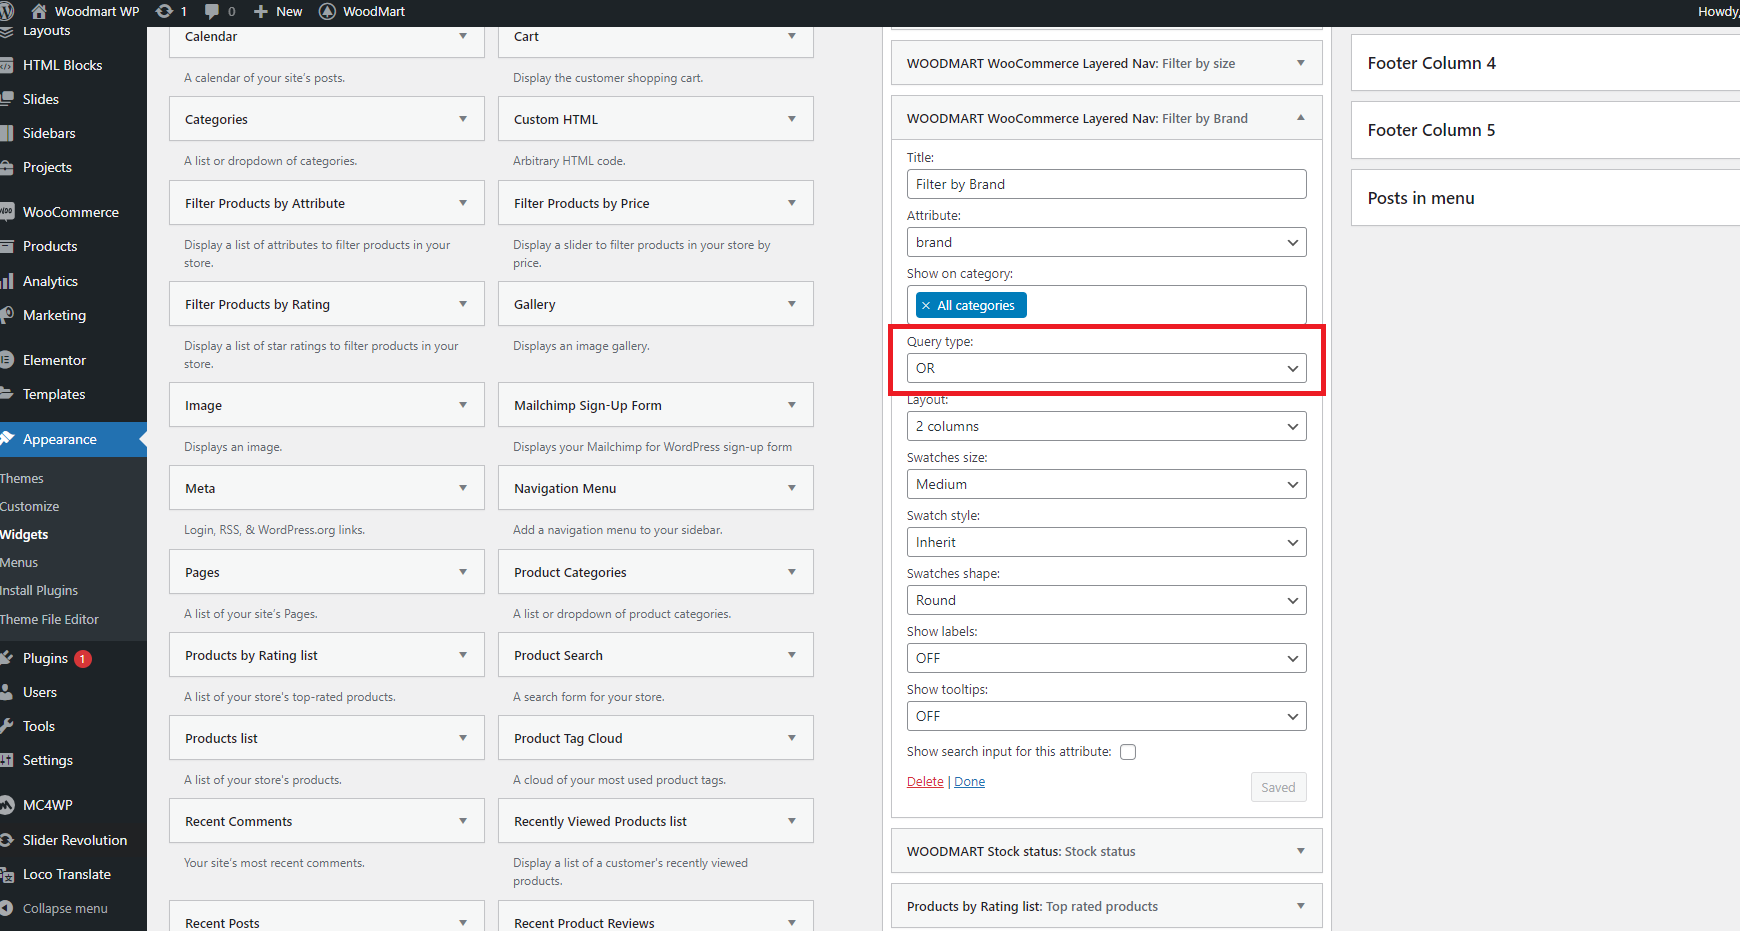Expand the Custom HTML available widget
The width and height of the screenshot is (1740, 931).
point(792,119)
